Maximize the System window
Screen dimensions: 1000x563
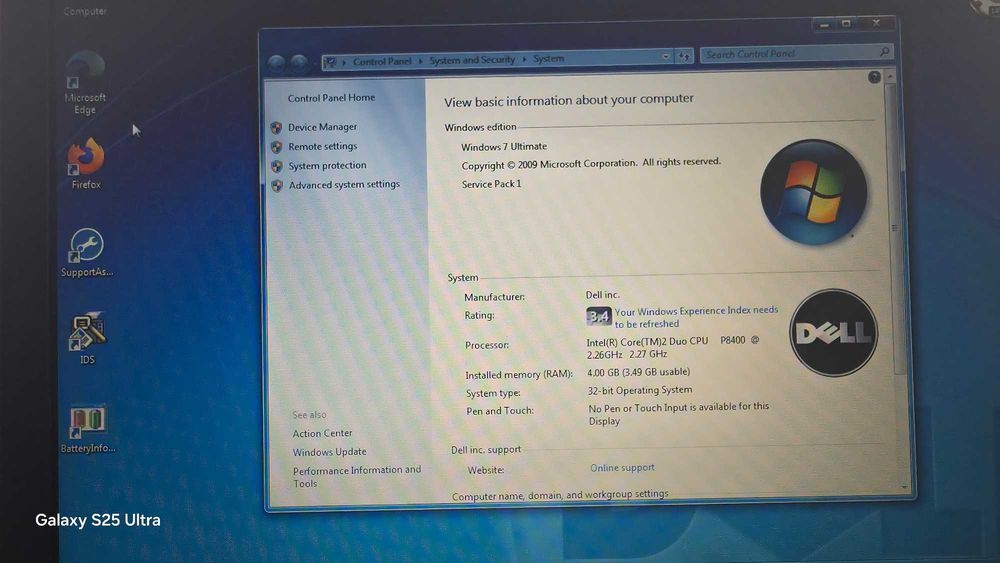click(x=846, y=24)
